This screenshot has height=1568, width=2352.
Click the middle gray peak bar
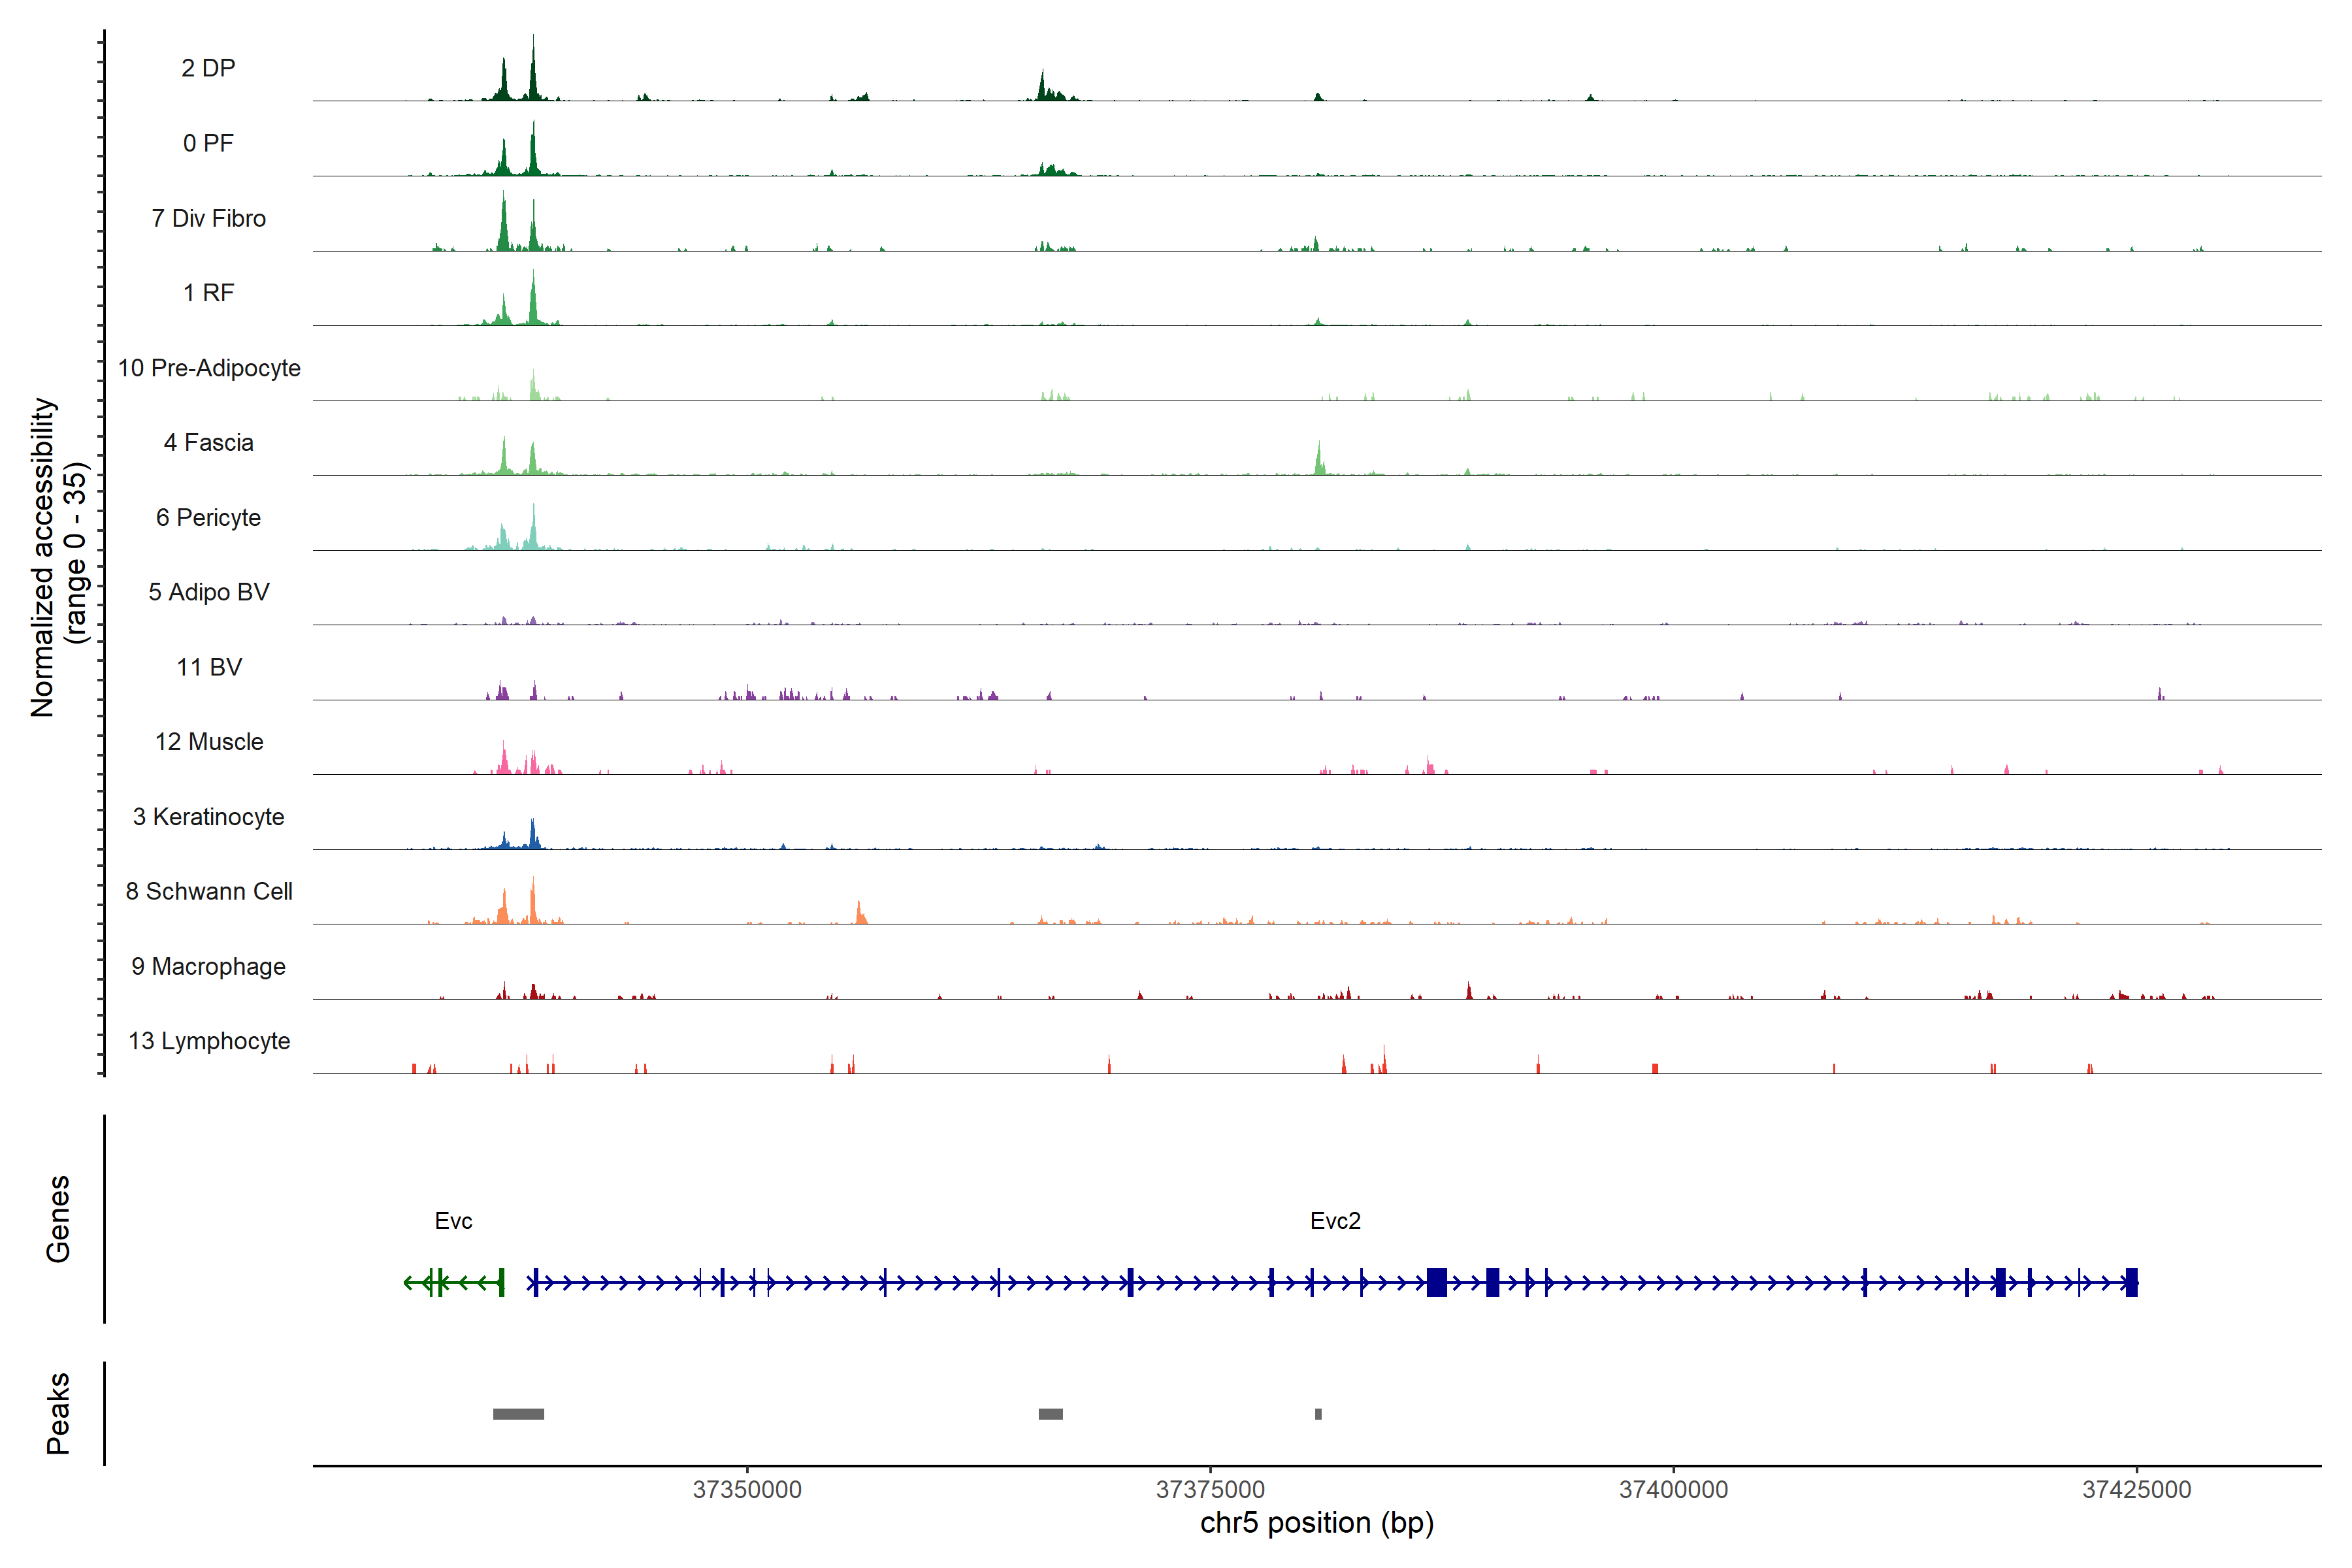(1050, 1414)
